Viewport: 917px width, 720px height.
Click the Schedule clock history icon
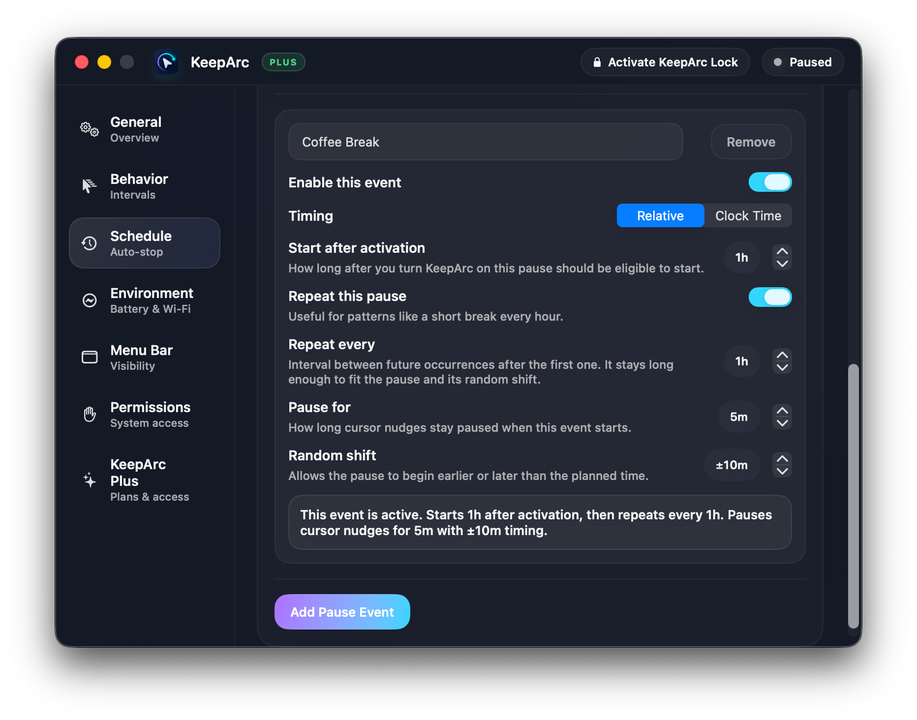click(89, 243)
